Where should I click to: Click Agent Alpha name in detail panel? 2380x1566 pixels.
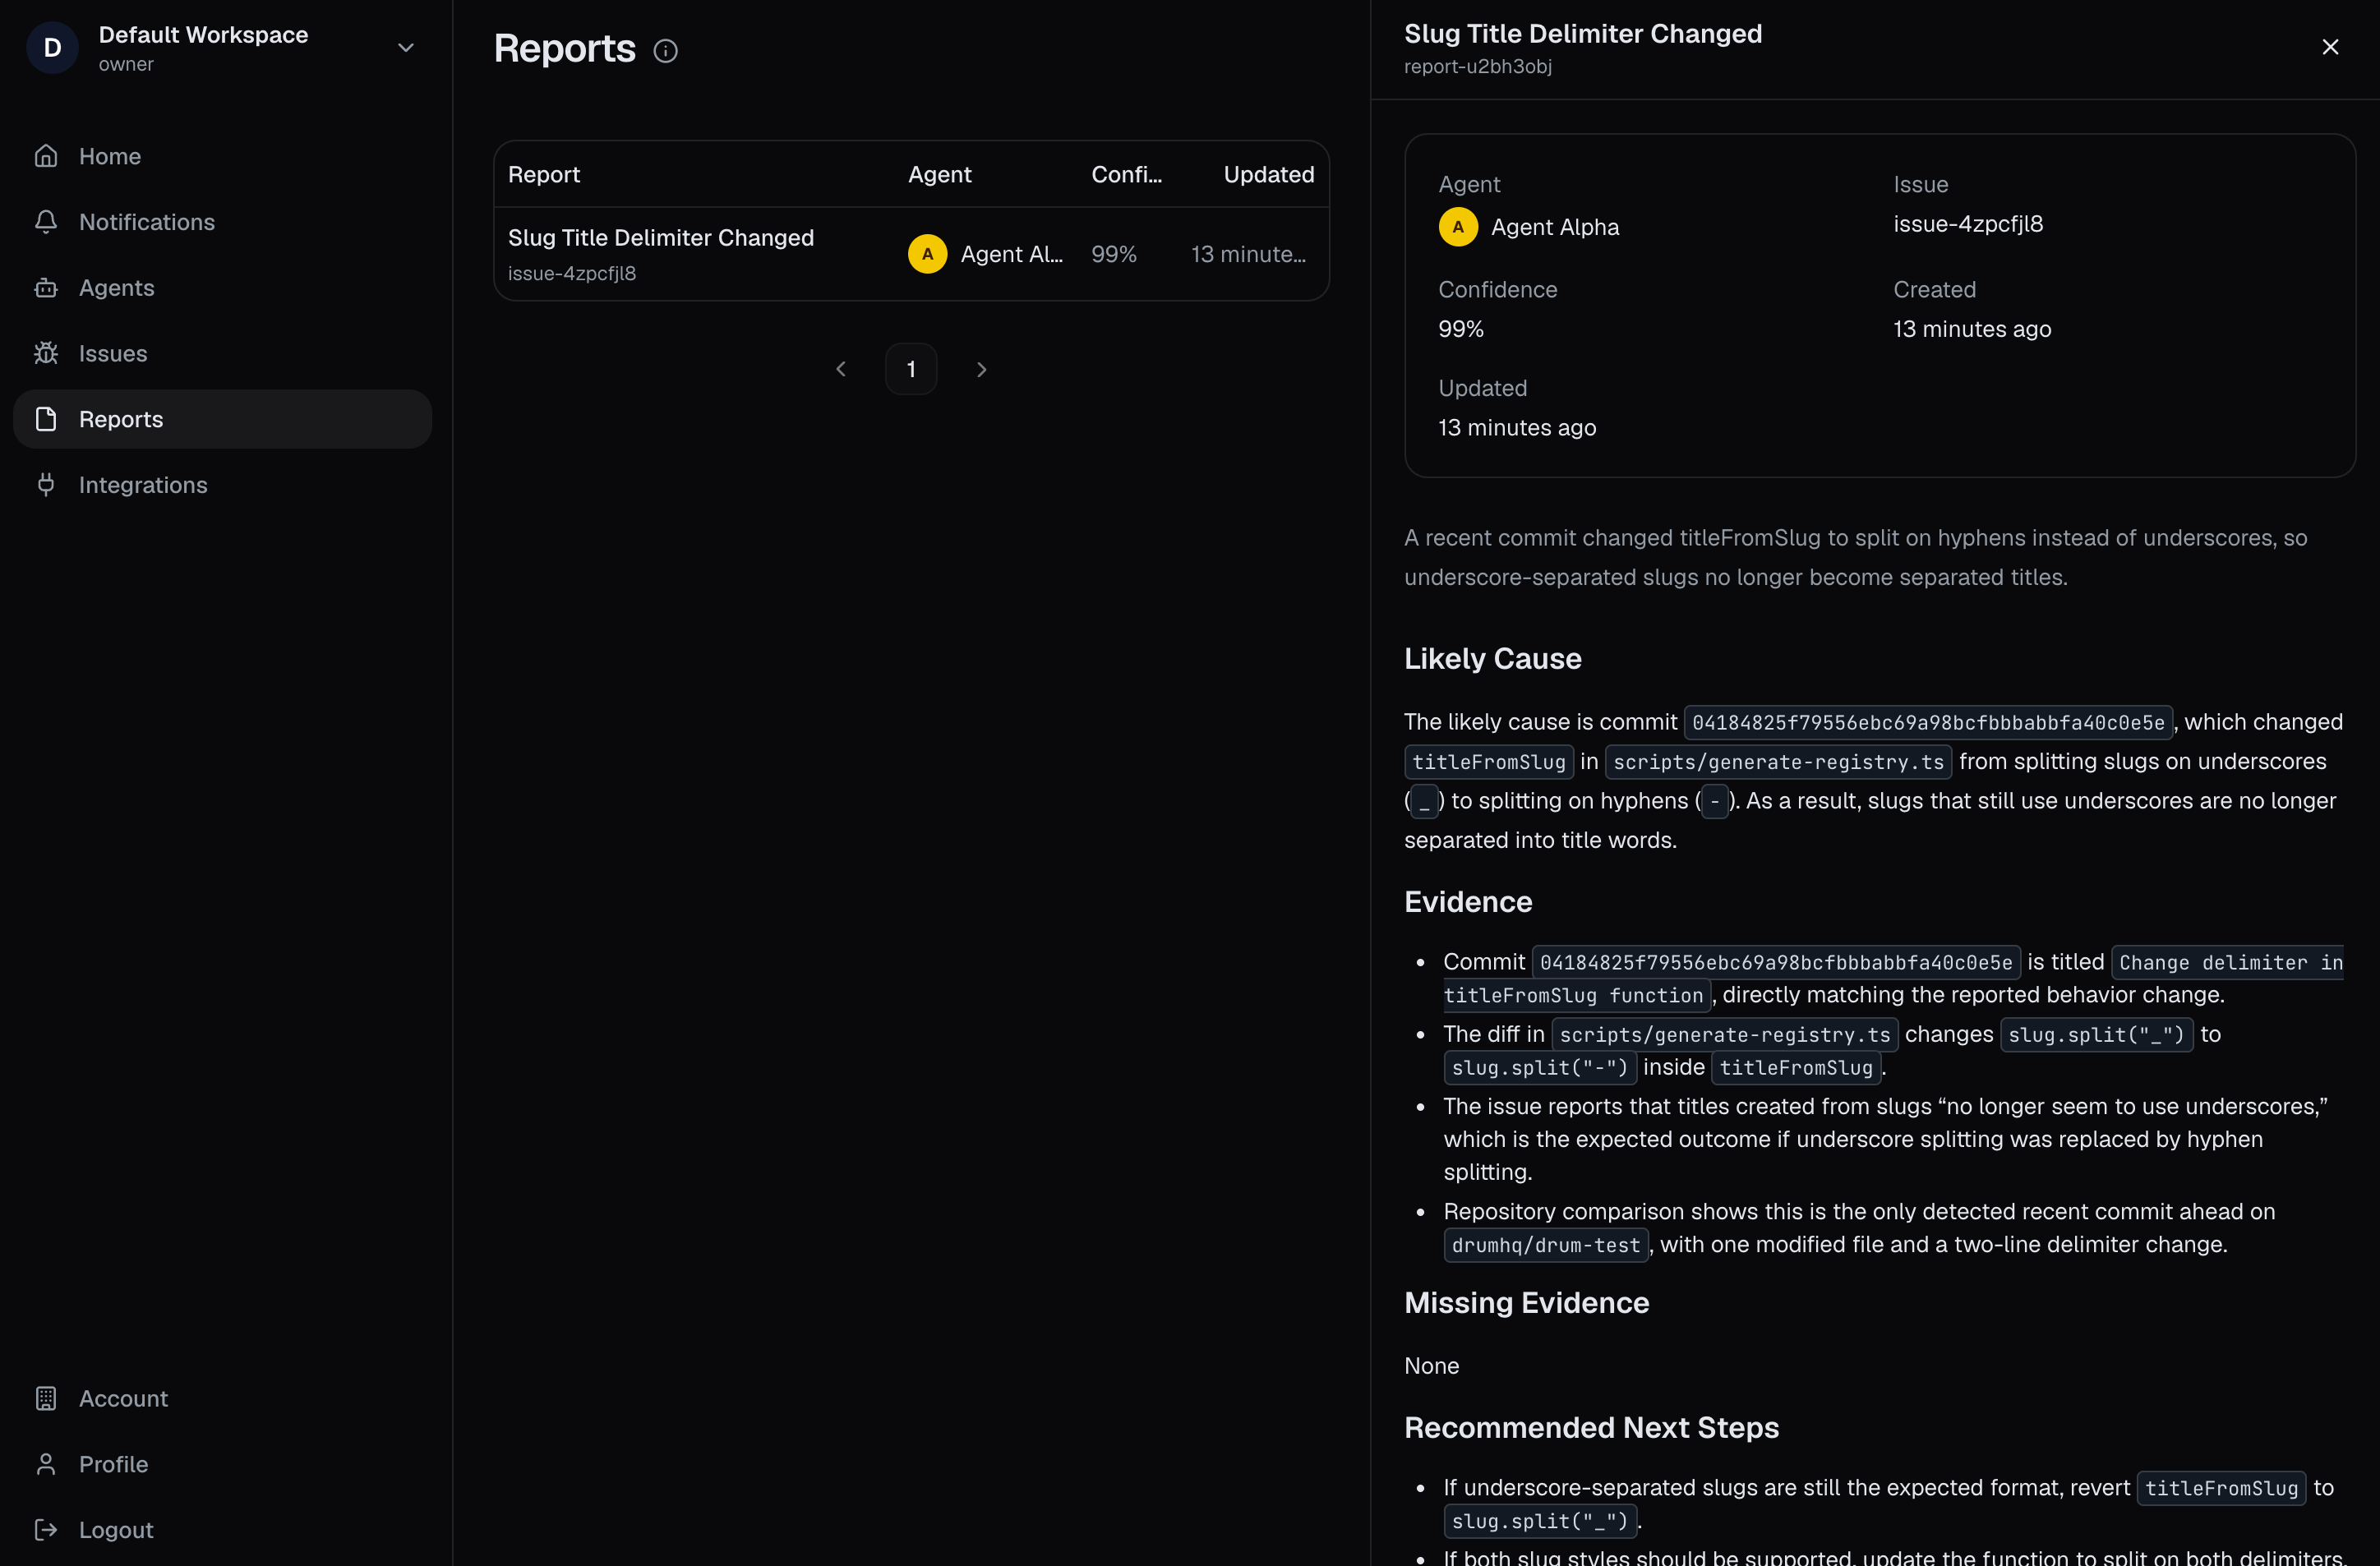[x=1555, y=227]
